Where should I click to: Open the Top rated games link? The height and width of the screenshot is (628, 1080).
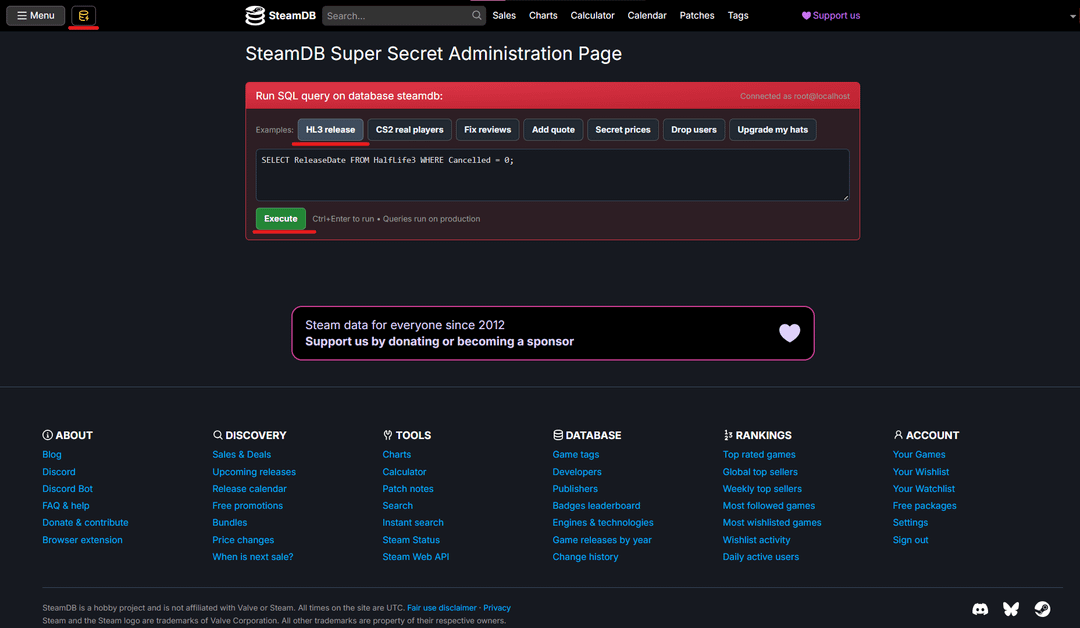(759, 455)
